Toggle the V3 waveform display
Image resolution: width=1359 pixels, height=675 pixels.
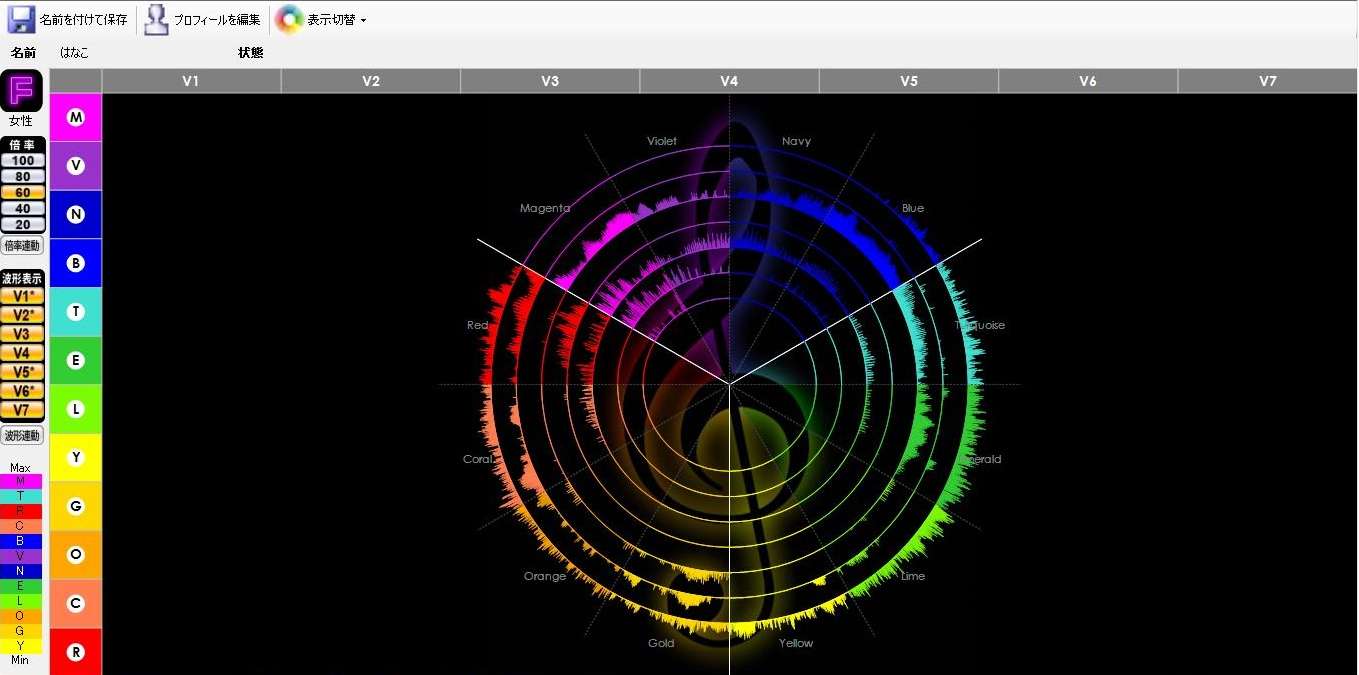click(x=22, y=334)
